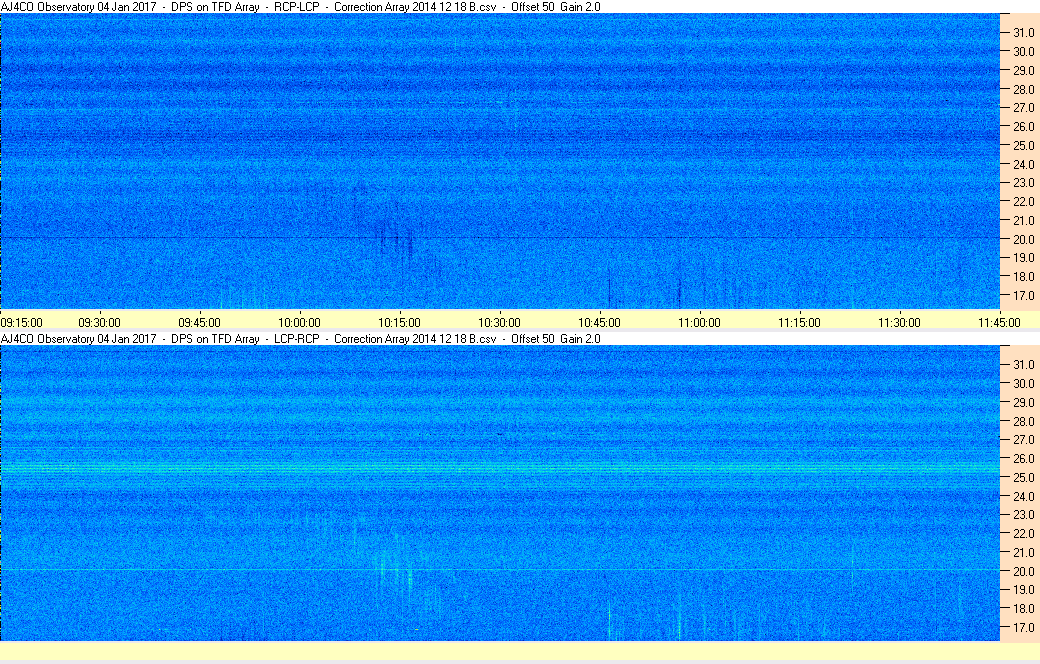Click 24.0 frequency label on RCP-LCP chart

point(1023,164)
